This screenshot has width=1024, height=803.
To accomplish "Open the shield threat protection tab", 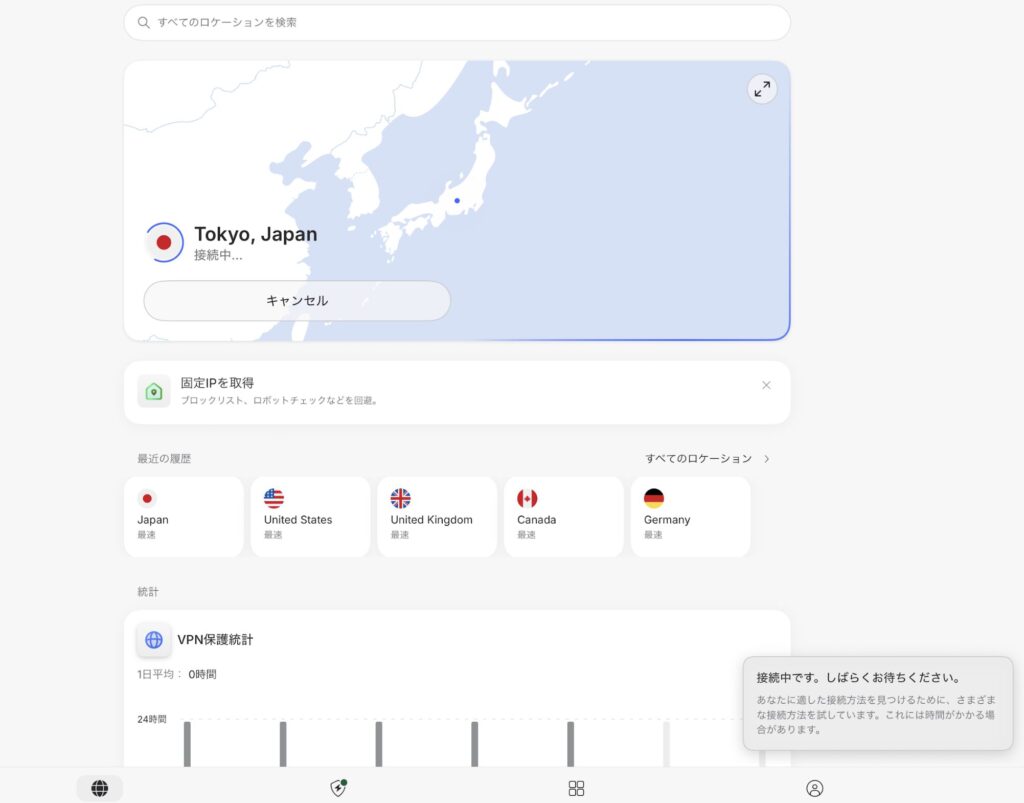I will click(x=338, y=788).
